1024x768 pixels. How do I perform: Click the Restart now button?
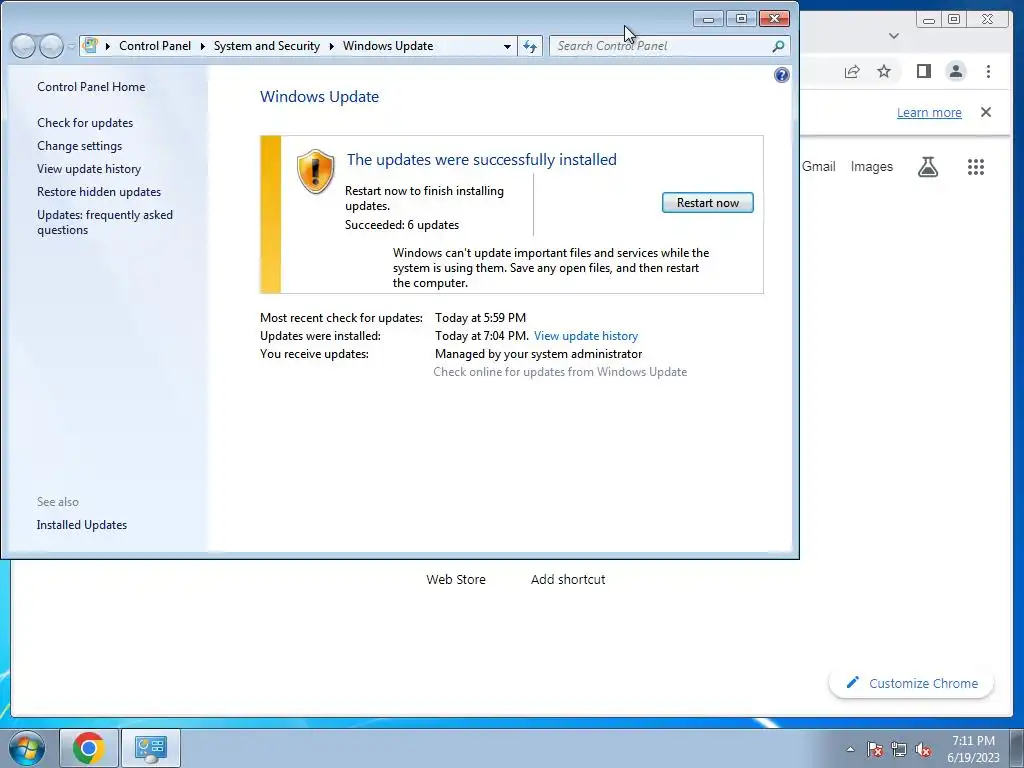(707, 202)
